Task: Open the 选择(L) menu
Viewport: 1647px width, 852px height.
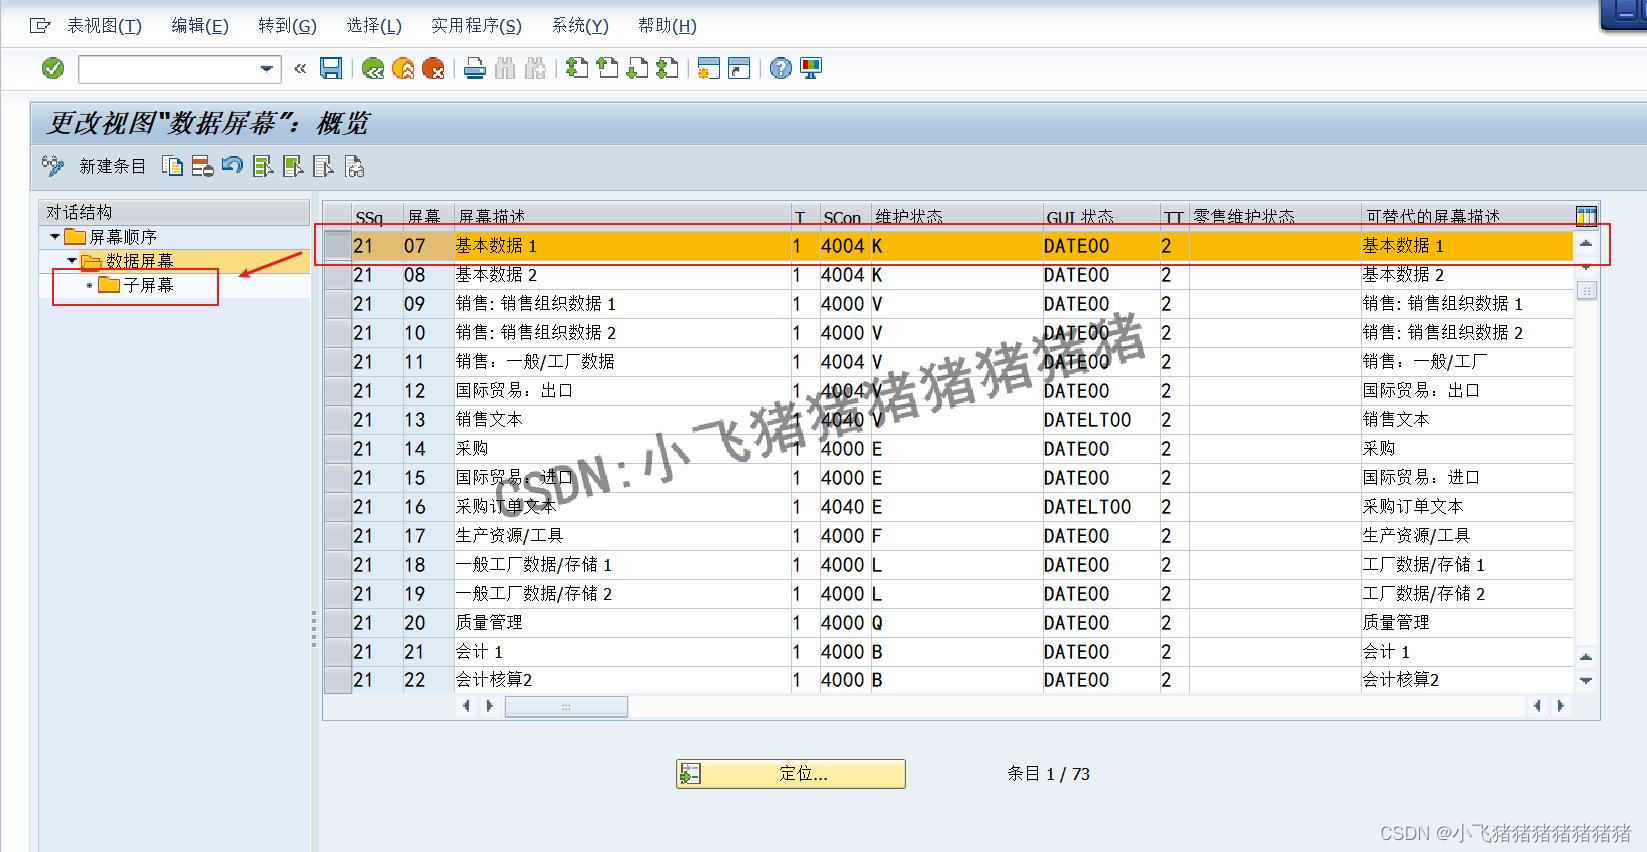Action: (x=374, y=25)
